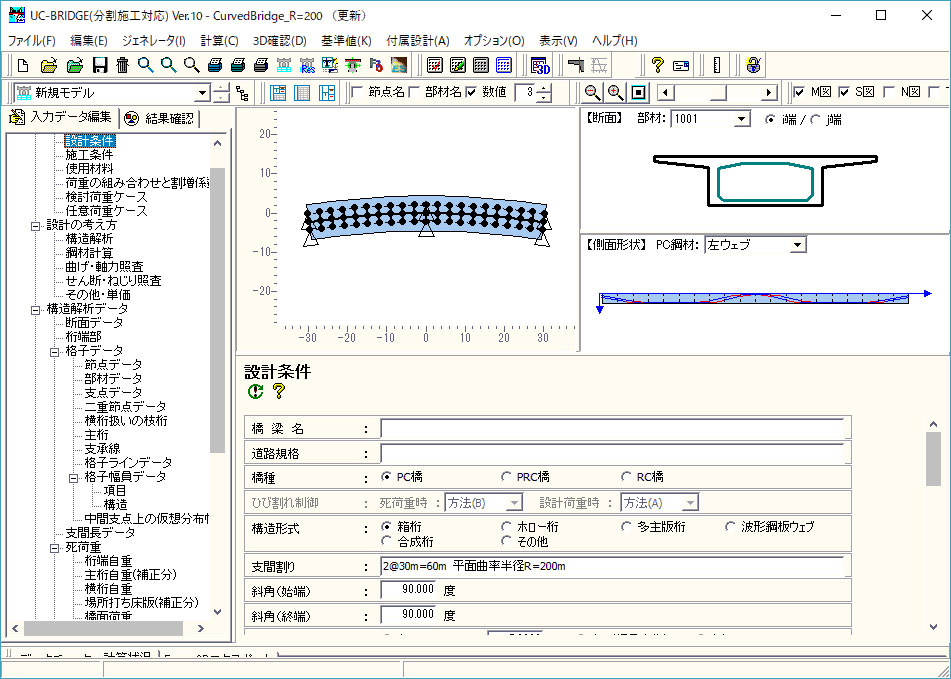The width and height of the screenshot is (951, 679).
Task: Enable the 節点名 checkbox
Action: 357,92
